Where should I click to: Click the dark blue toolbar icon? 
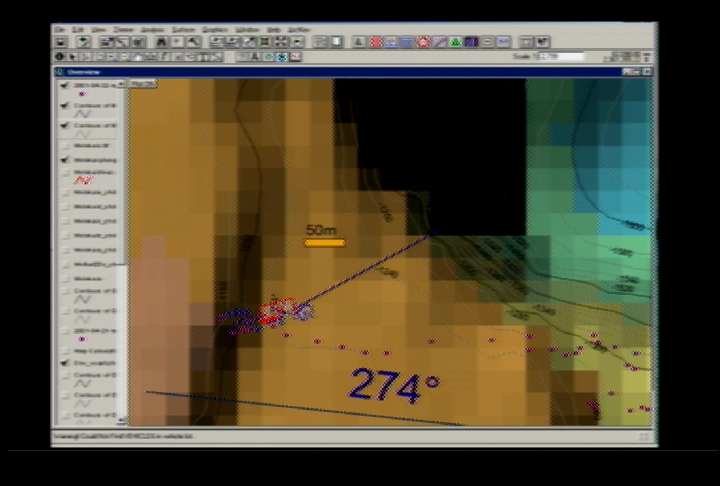point(471,42)
